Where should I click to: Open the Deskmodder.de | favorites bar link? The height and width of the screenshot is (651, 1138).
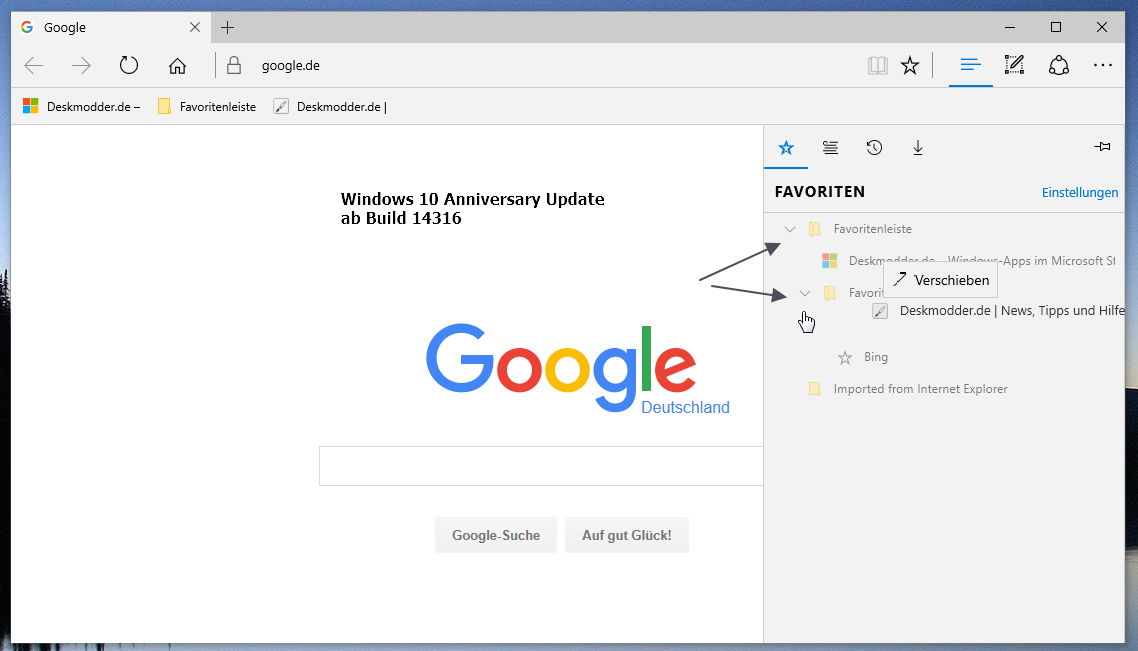(x=330, y=107)
